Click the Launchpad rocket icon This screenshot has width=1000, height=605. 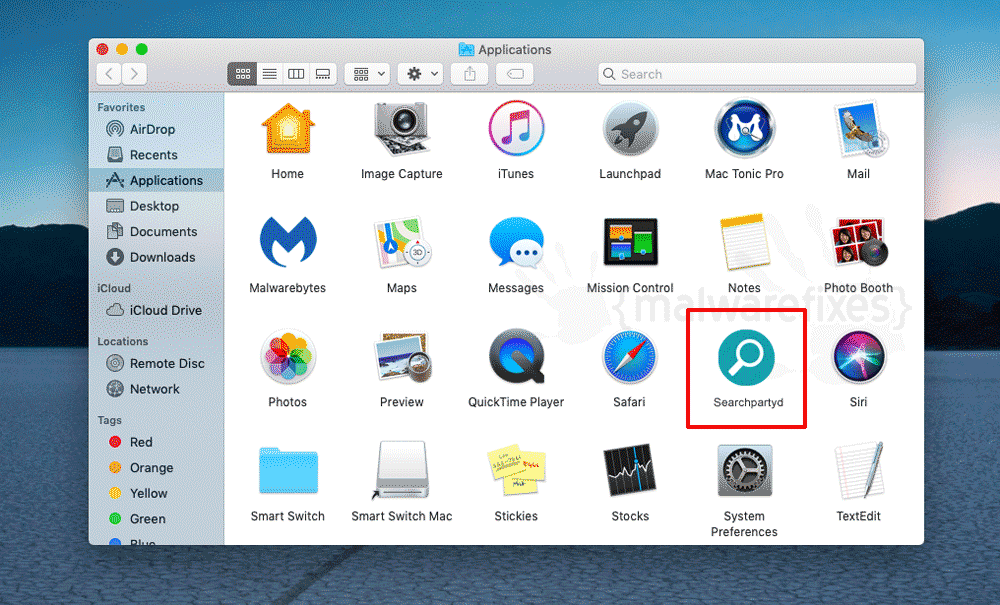(x=630, y=129)
